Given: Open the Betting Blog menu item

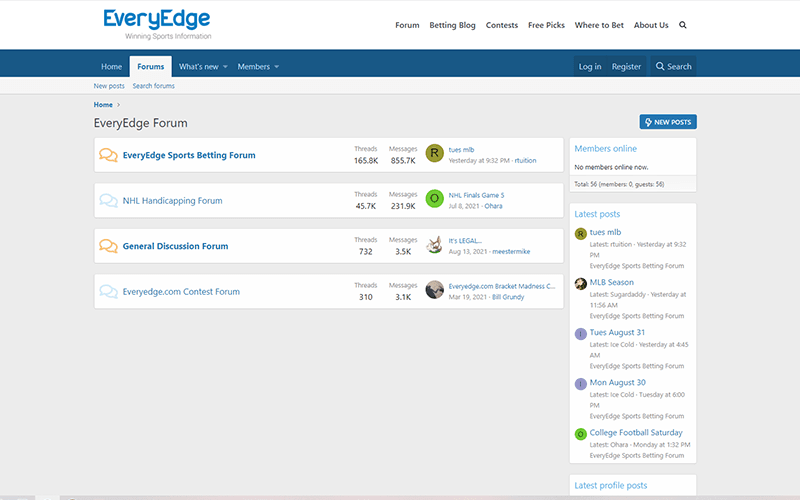Looking at the screenshot, I should coord(452,25).
